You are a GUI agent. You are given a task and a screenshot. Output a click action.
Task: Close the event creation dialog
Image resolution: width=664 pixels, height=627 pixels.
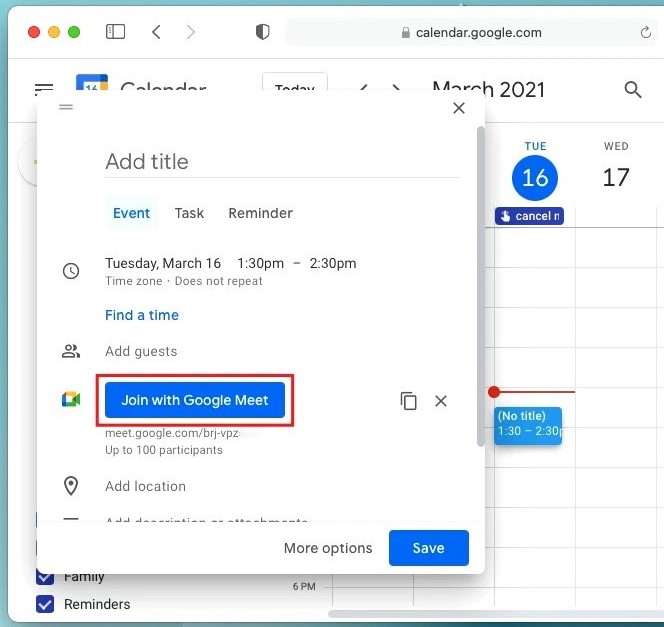coord(459,108)
